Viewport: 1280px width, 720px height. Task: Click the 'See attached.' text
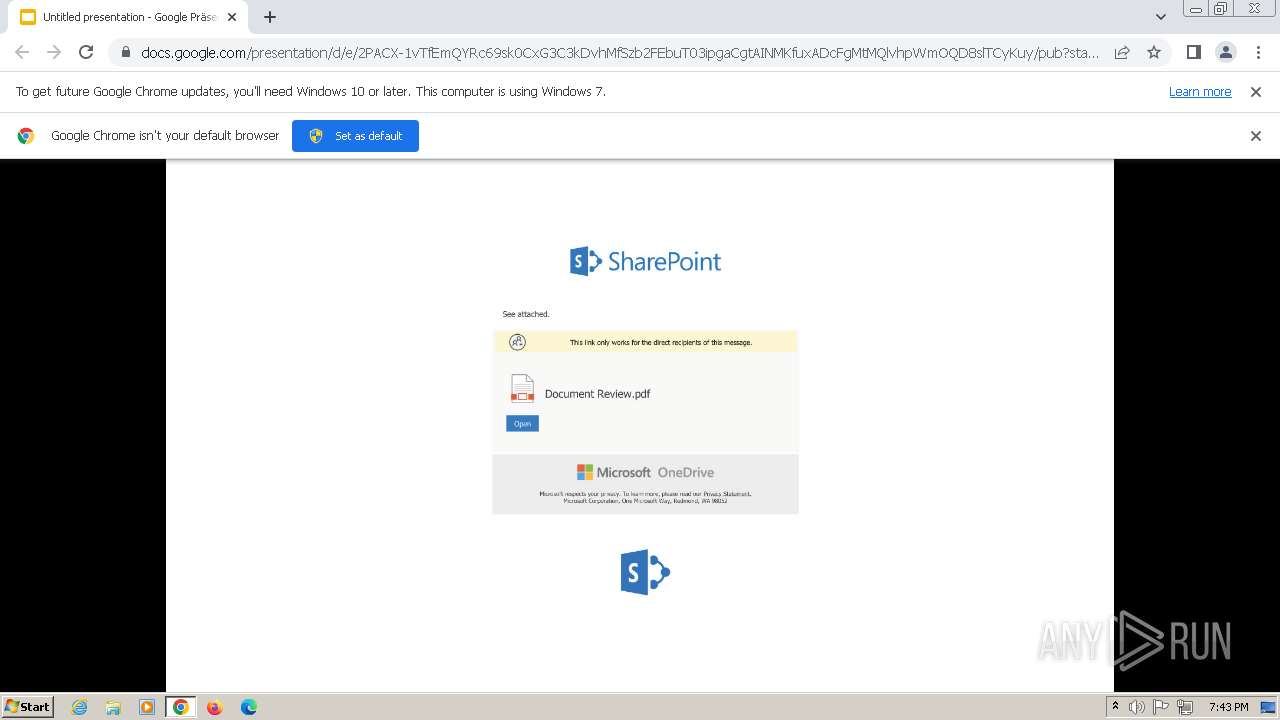[x=525, y=314]
